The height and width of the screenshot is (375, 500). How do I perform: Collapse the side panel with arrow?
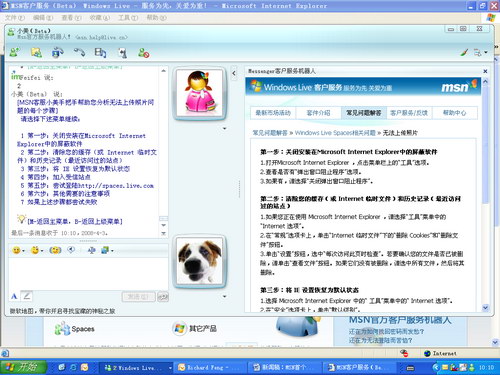coord(234,73)
